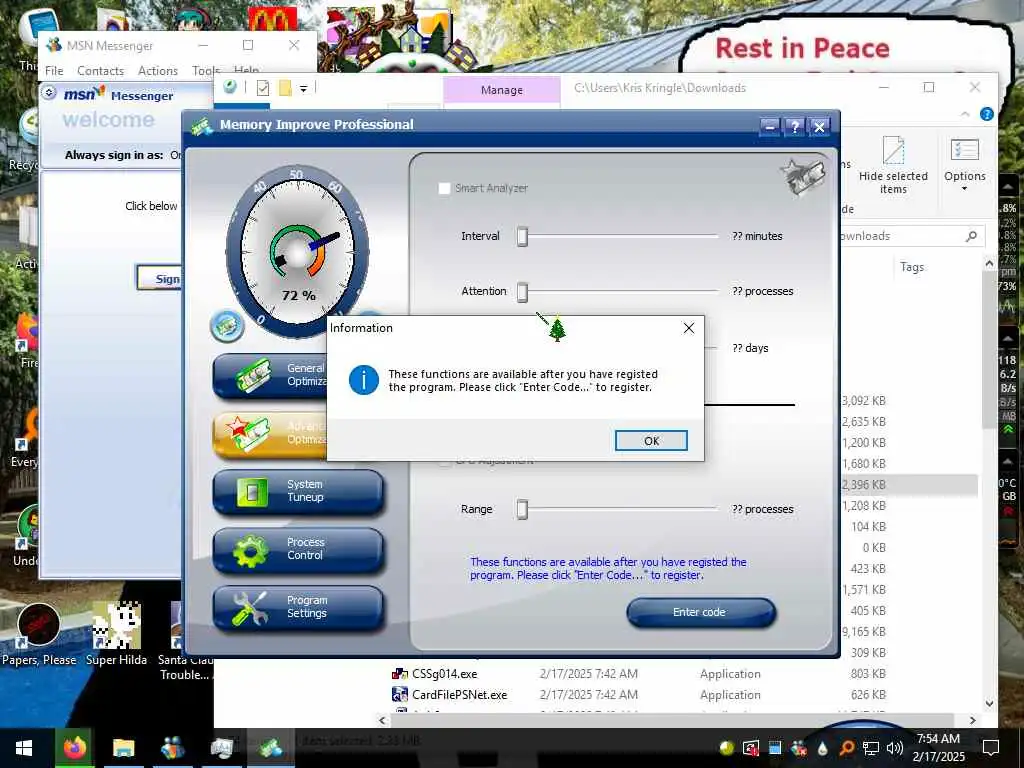
Task: Click the MSN Messenger title bar icon
Action: click(x=54, y=46)
